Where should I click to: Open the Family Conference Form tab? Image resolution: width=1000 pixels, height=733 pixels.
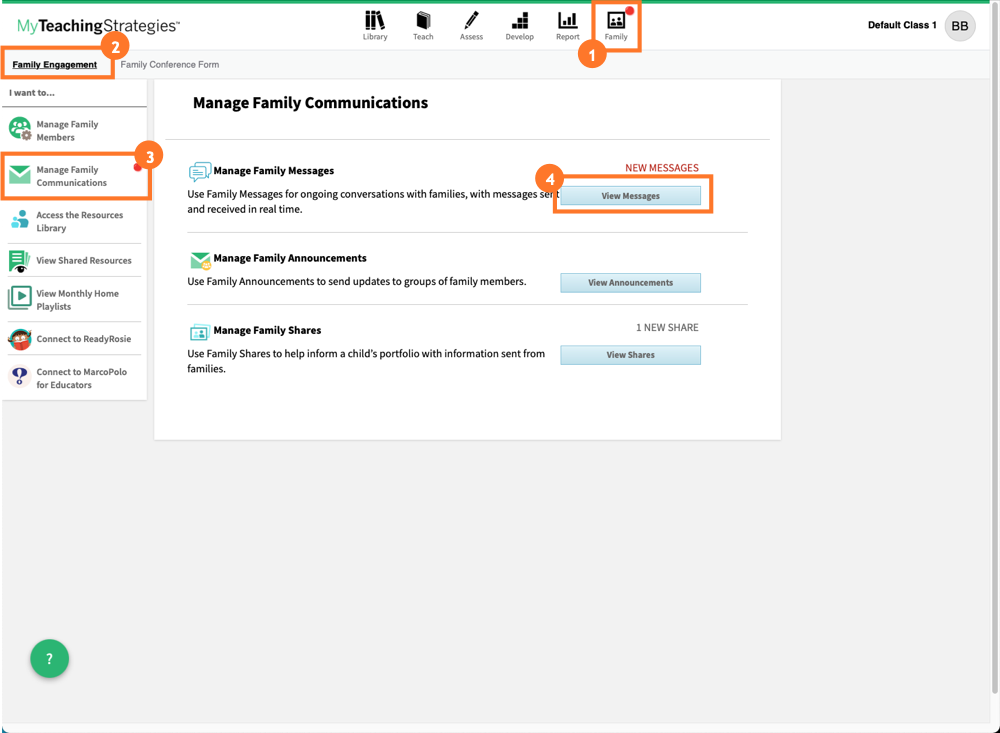168,63
